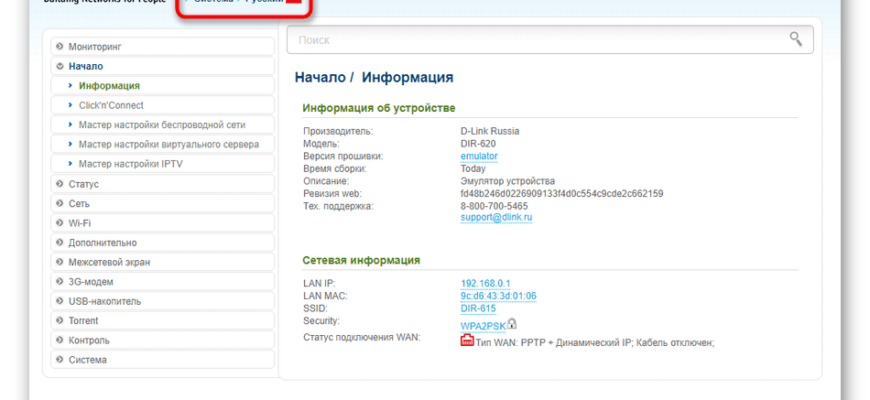This screenshot has height=400, width=870.
Task: Expand the 3G-модем section
Action: (163, 282)
